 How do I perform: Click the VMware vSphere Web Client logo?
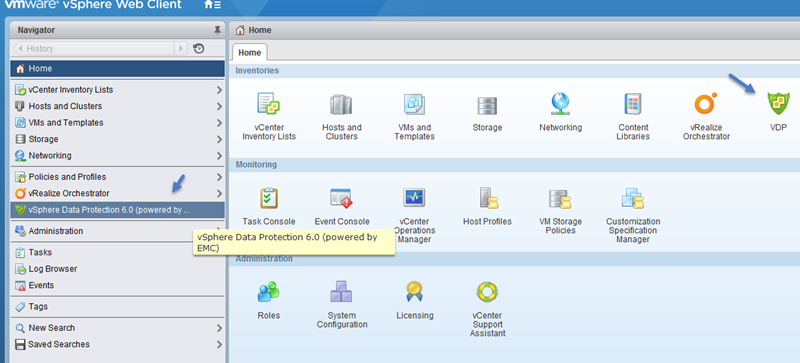(93, 5)
